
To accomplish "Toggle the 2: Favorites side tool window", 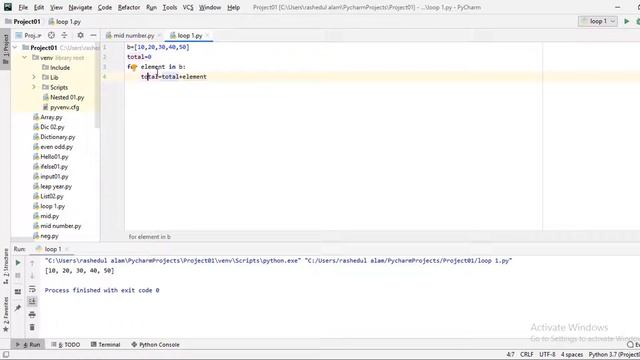I will coord(6,314).
